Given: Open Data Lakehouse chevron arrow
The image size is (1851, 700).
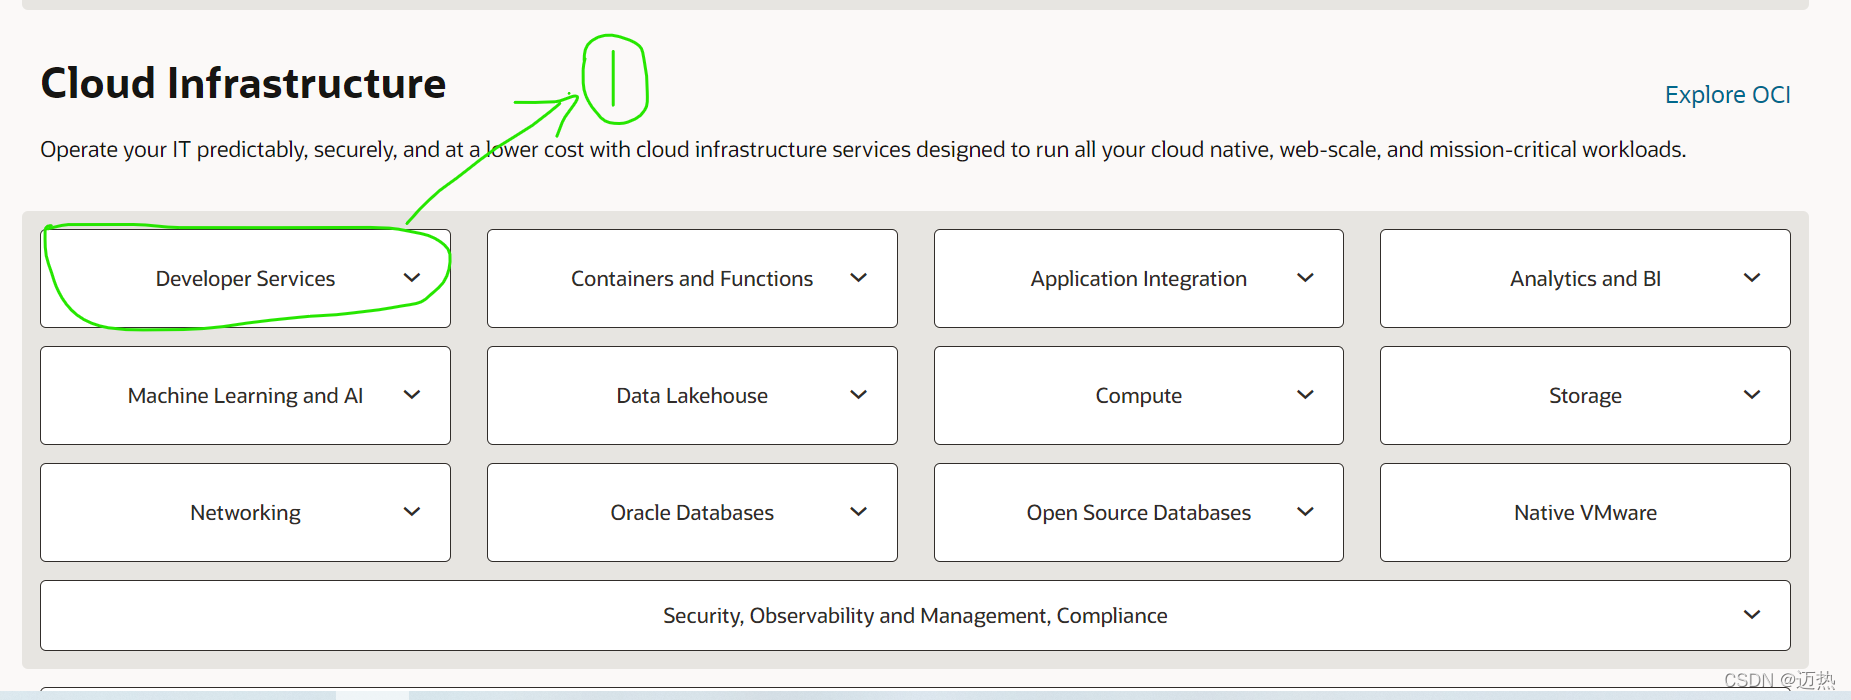Looking at the screenshot, I should click(858, 395).
